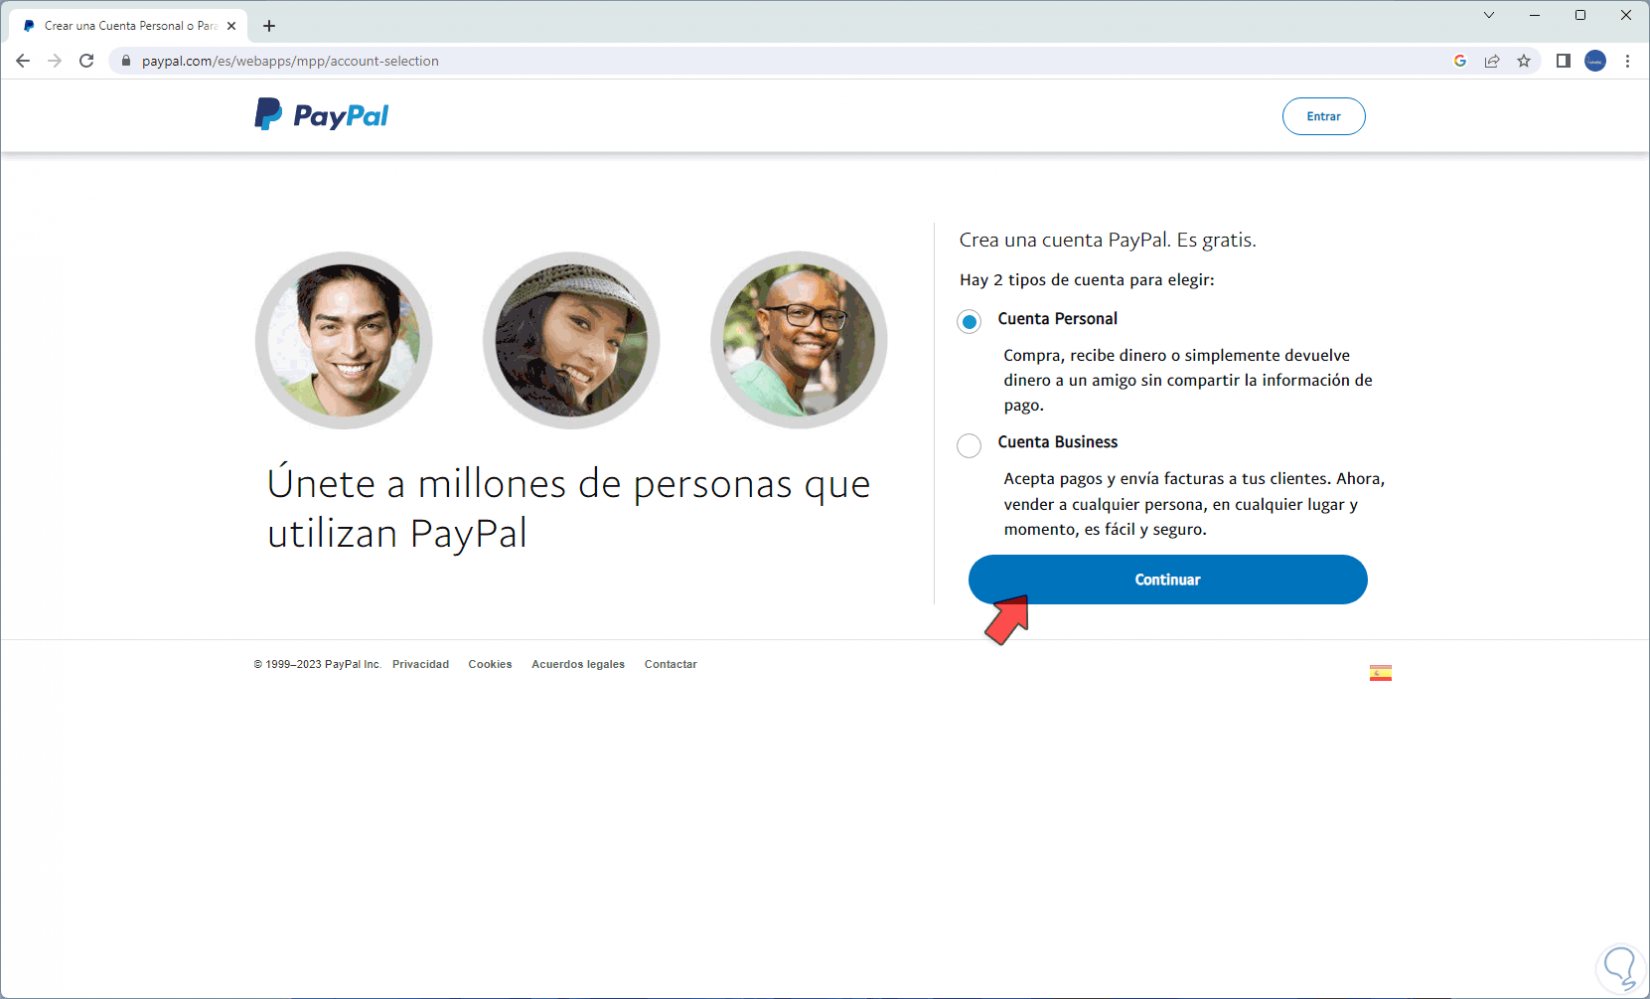This screenshot has width=1650, height=999.
Task: Click the PayPal logo
Action: (x=321, y=115)
